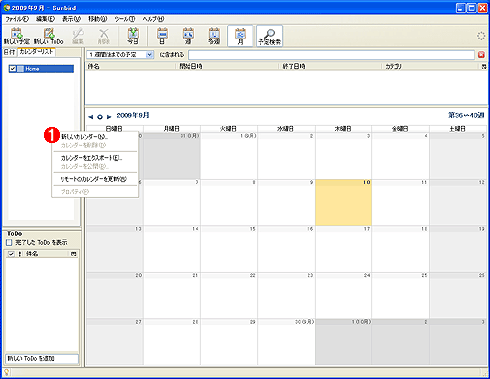Switch to week view toolbar icon
Screen dimensions: 490x379
point(188,36)
